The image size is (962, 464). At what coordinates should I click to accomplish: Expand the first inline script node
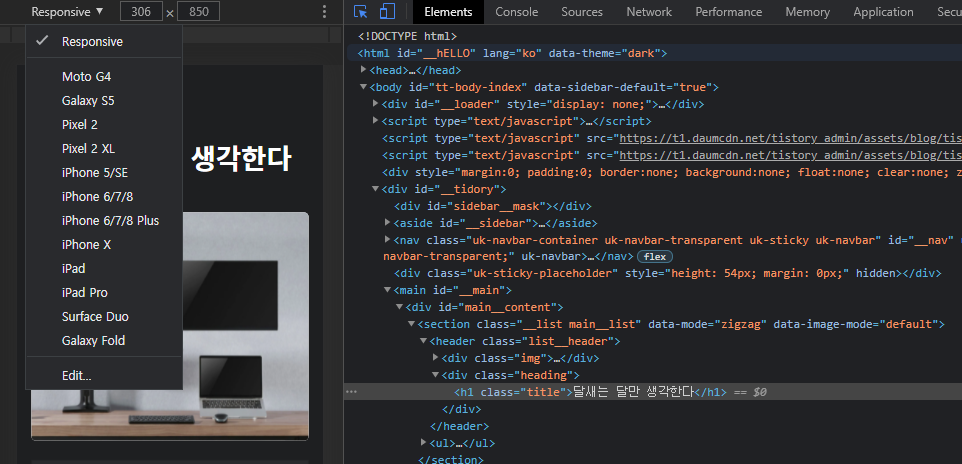pyautogui.click(x=375, y=120)
